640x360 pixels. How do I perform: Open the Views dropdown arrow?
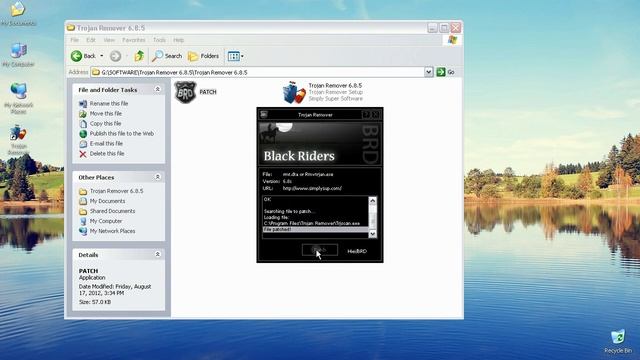pos(242,56)
